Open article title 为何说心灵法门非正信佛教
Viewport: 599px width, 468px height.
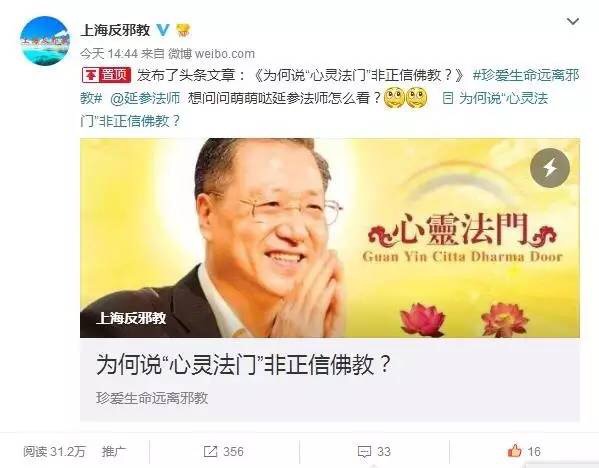click(244, 365)
